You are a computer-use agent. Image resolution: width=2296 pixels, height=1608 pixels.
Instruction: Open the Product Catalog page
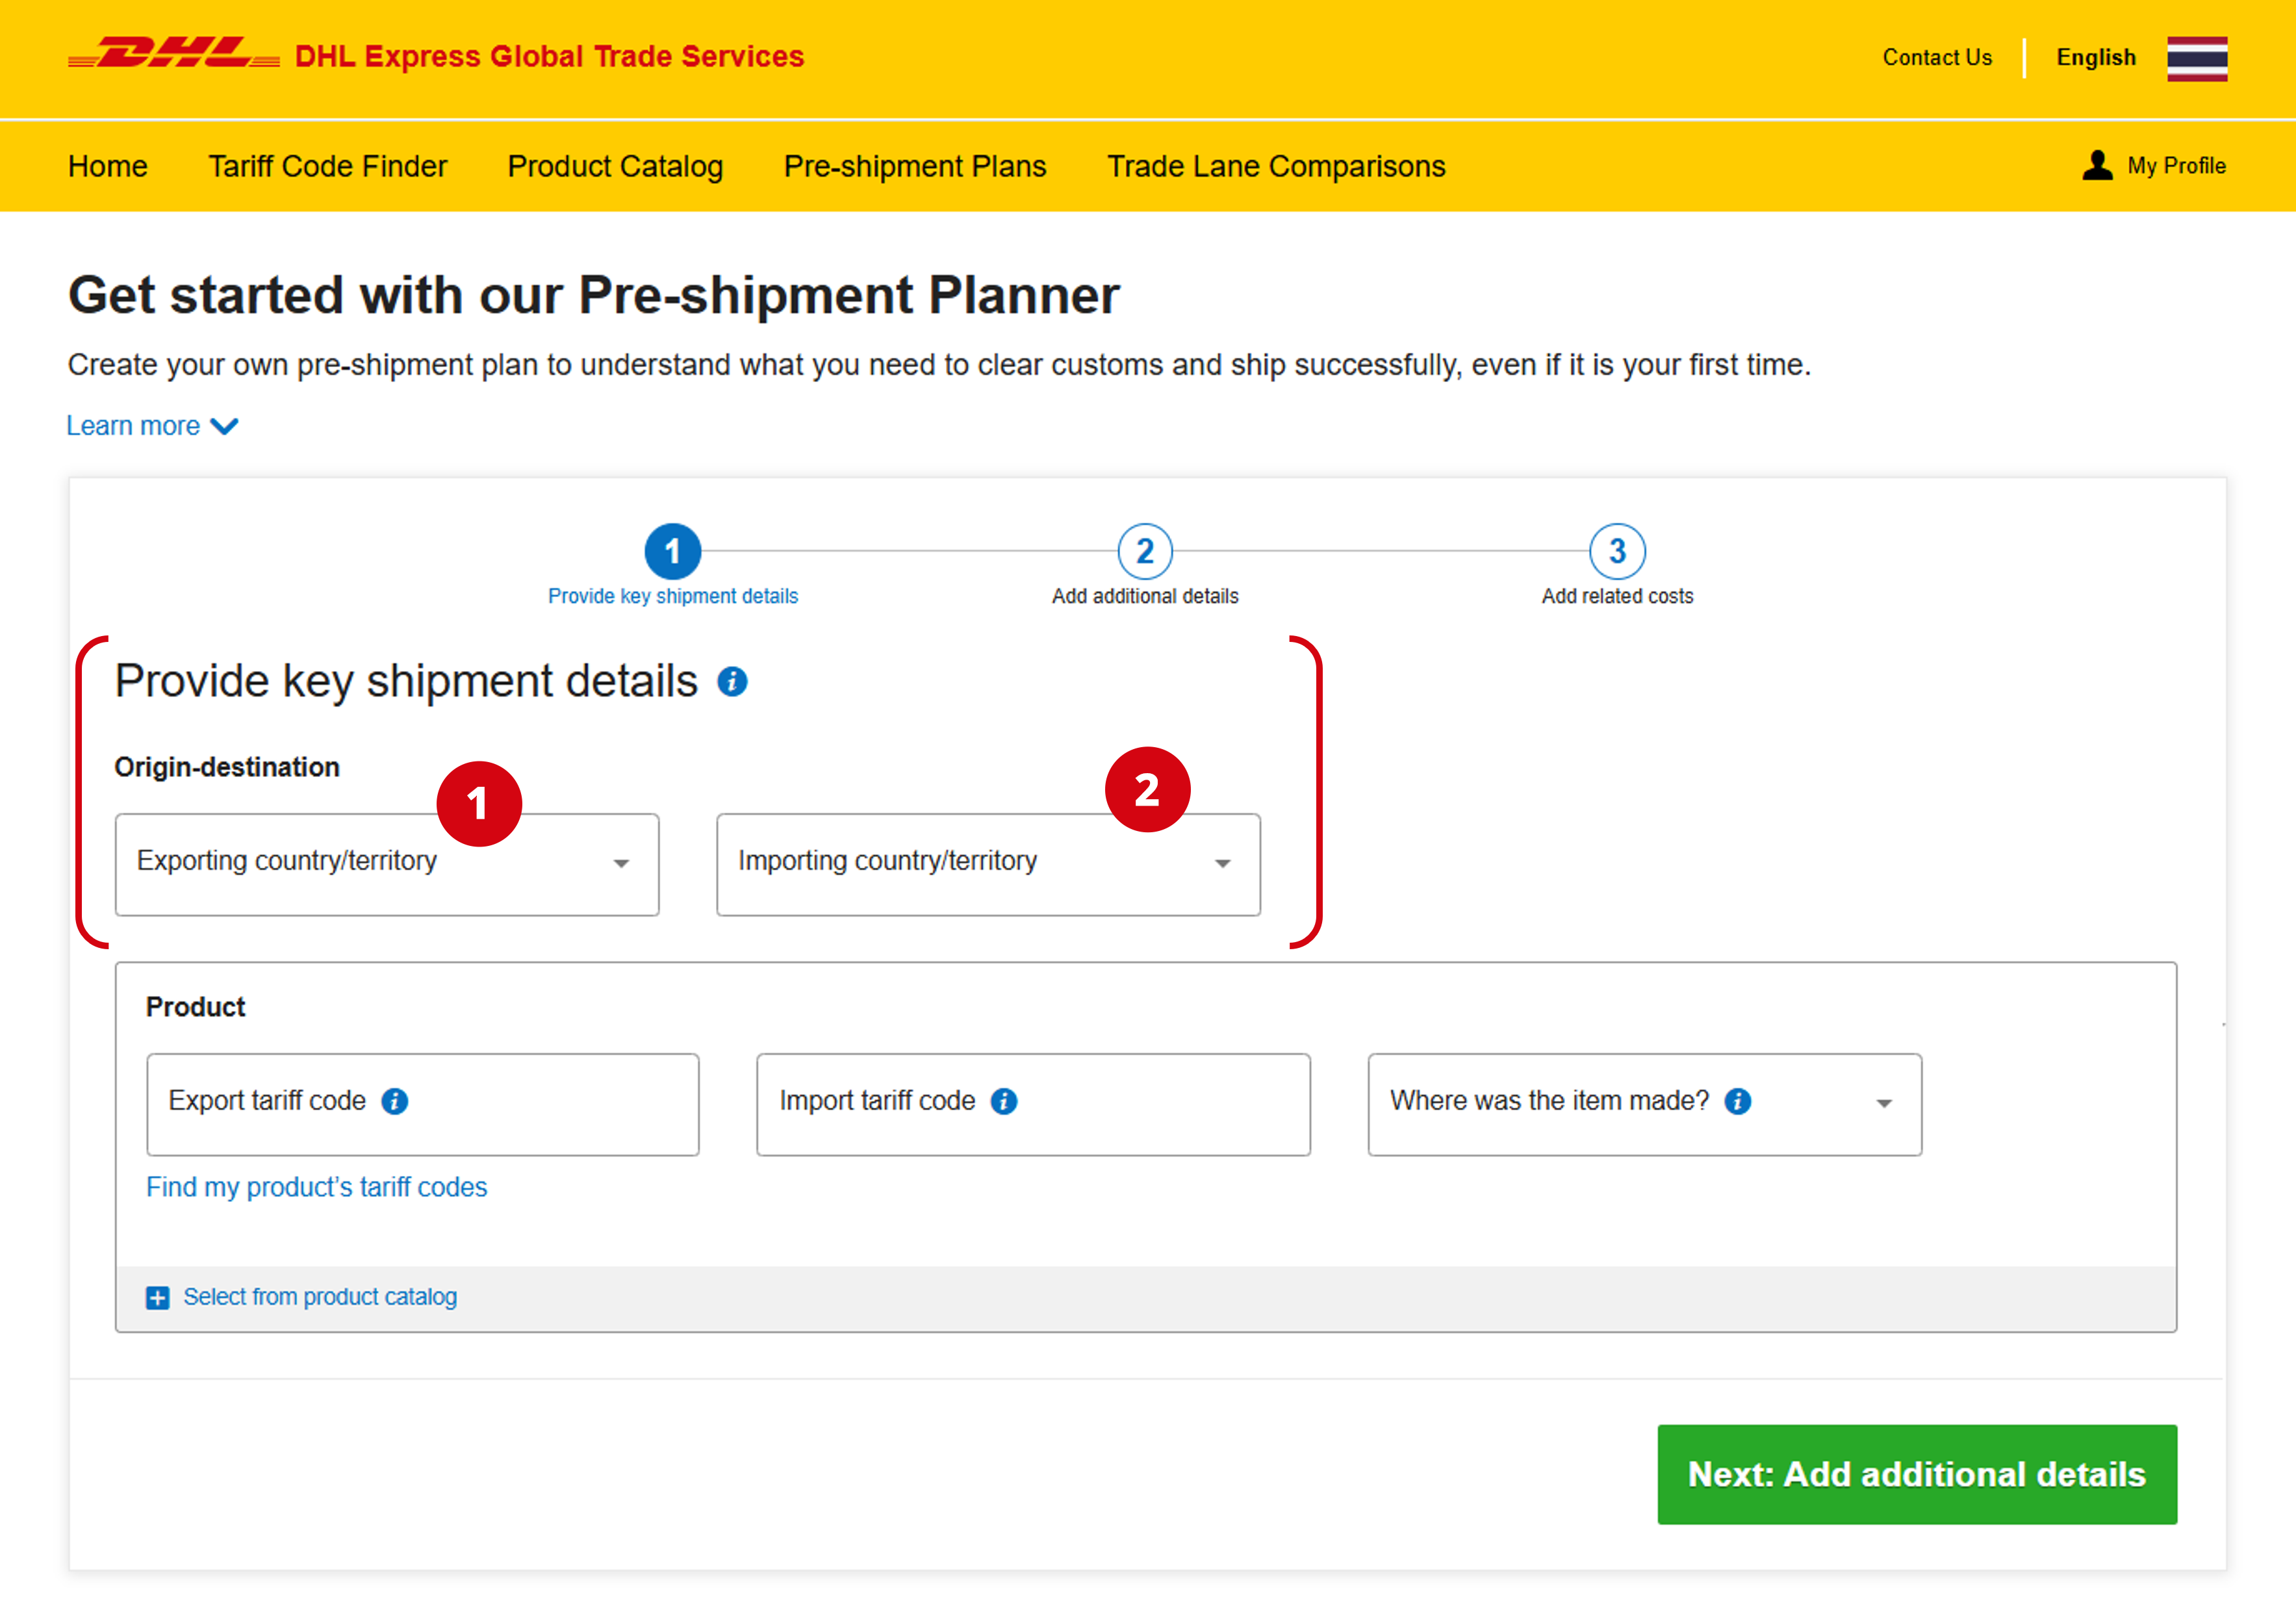pyautogui.click(x=615, y=166)
